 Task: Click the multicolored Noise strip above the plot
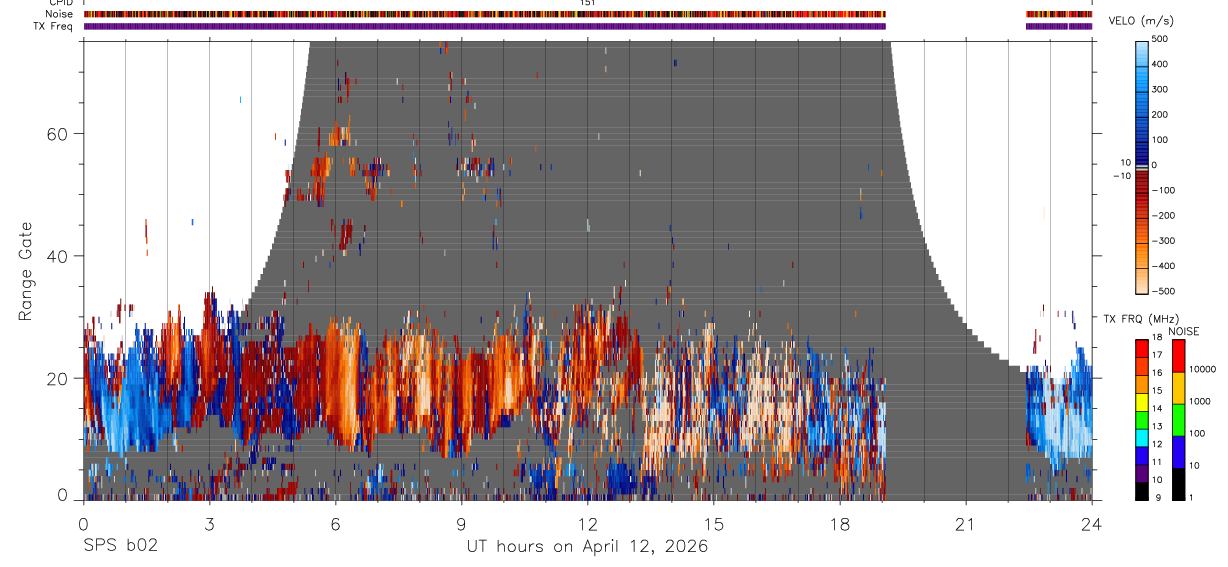(484, 14)
